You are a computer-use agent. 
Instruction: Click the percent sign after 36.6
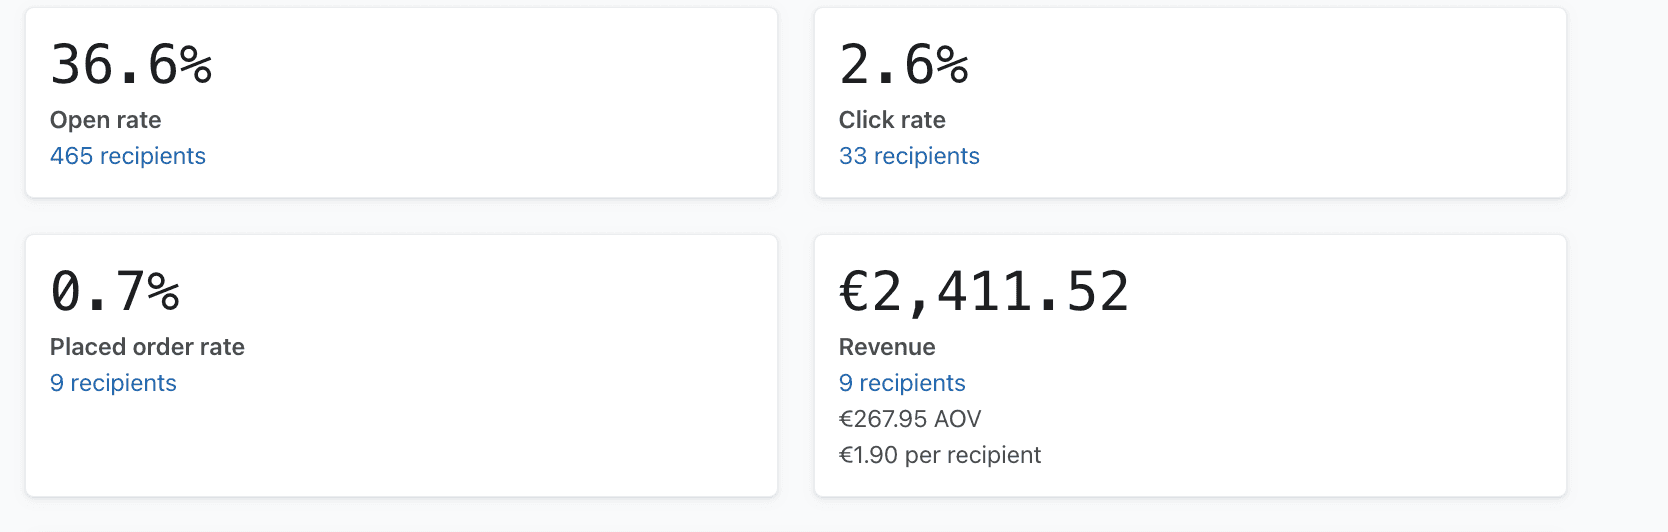click(196, 65)
